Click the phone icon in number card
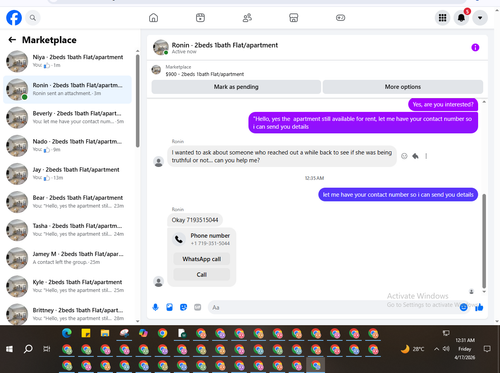 (179, 239)
